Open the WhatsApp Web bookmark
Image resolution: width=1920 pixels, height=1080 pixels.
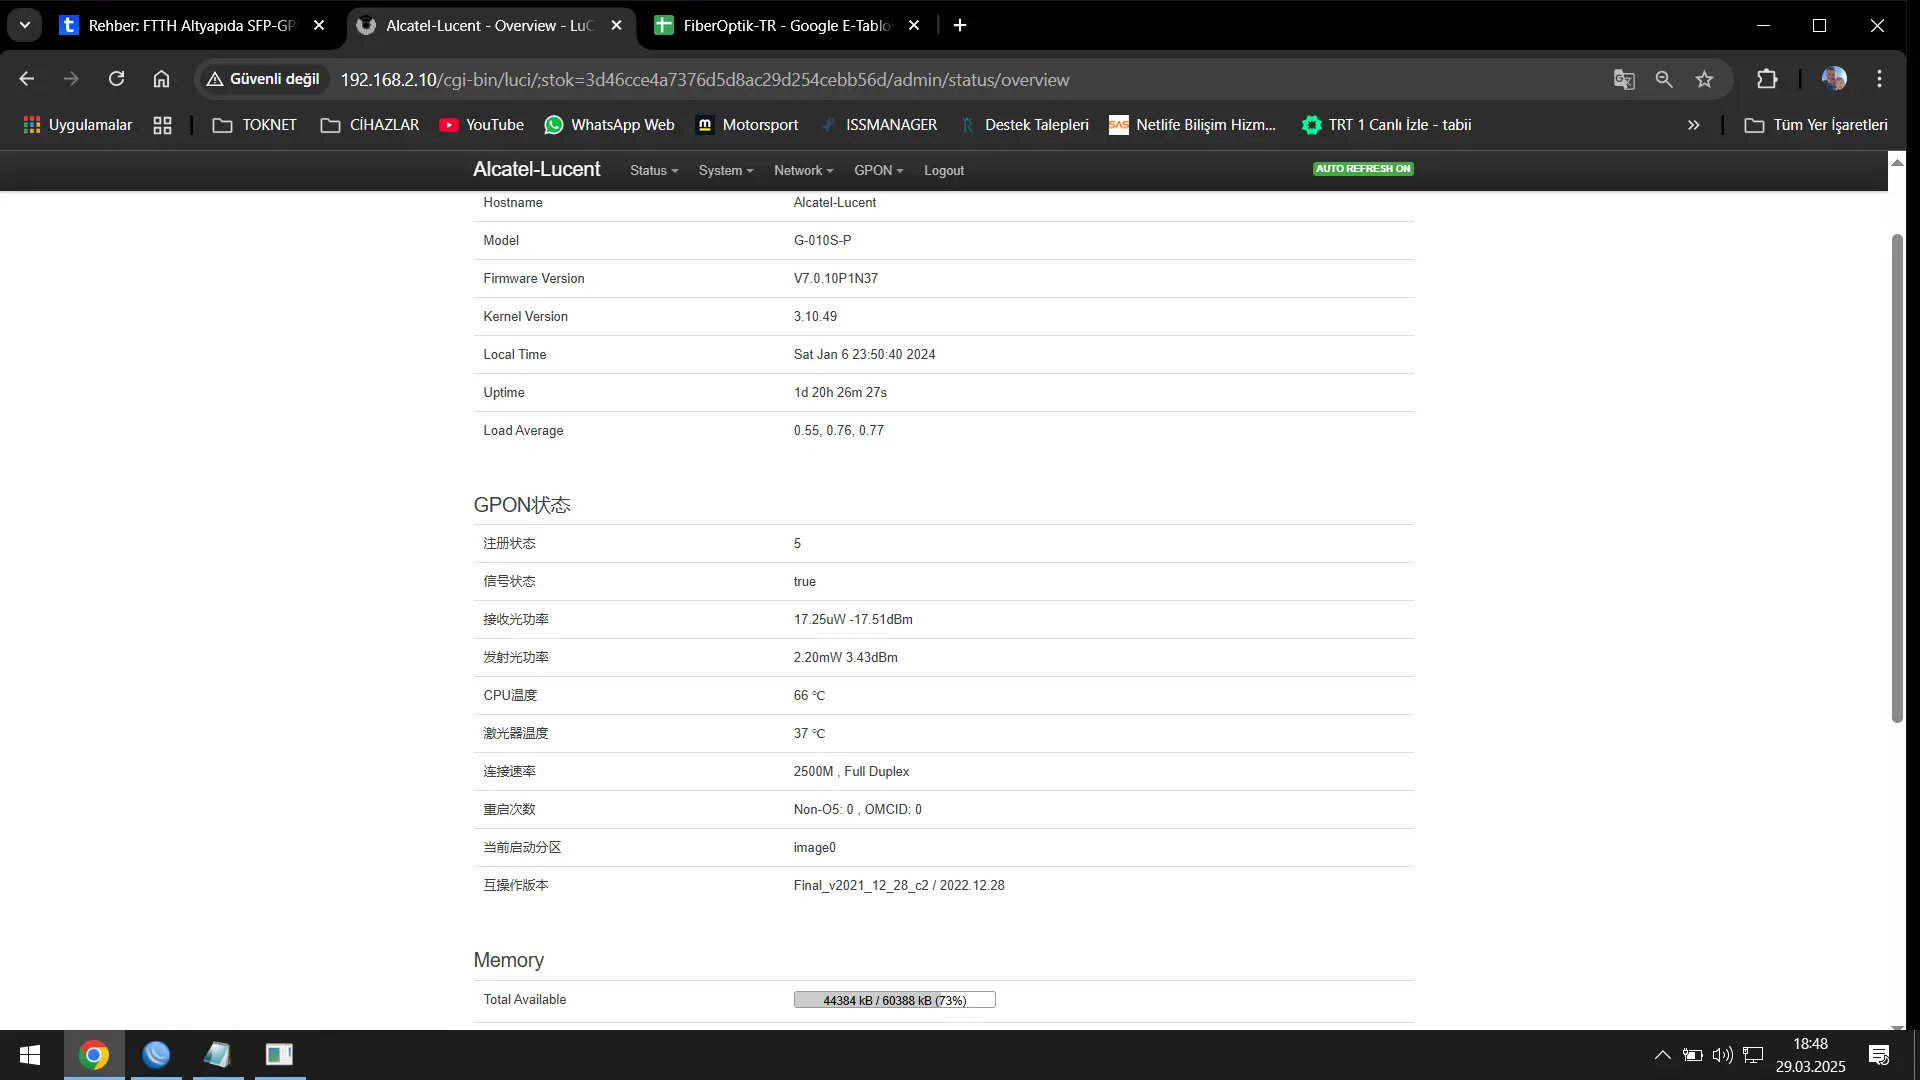[609, 125]
